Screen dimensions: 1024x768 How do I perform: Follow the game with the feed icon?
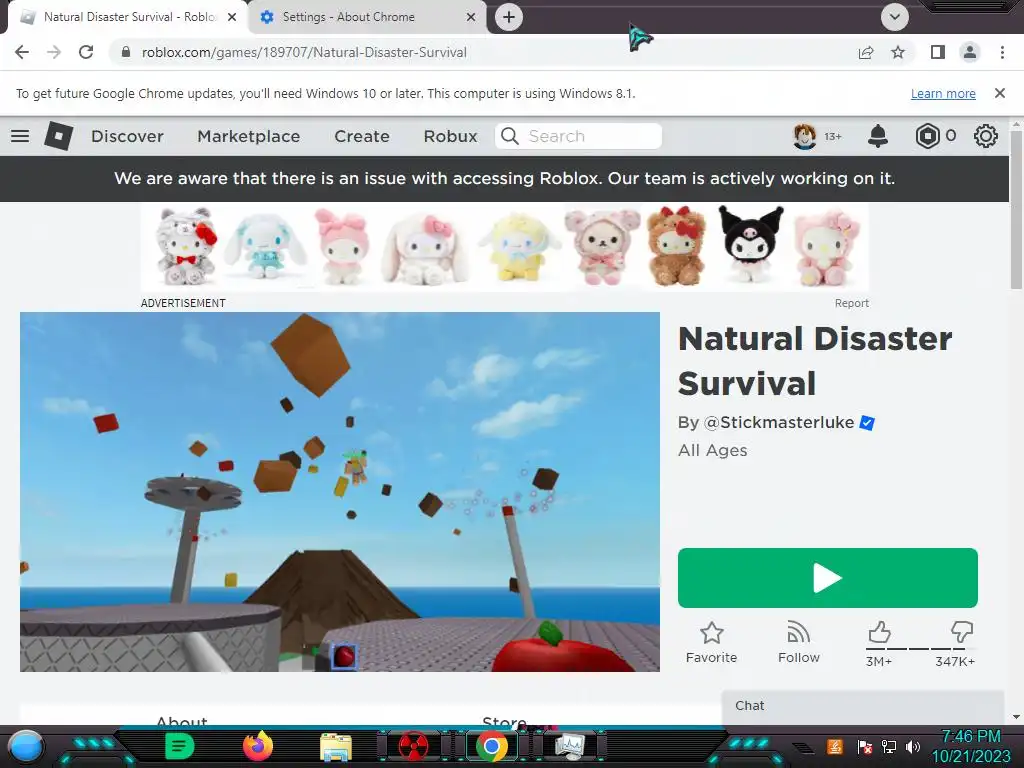click(x=799, y=642)
